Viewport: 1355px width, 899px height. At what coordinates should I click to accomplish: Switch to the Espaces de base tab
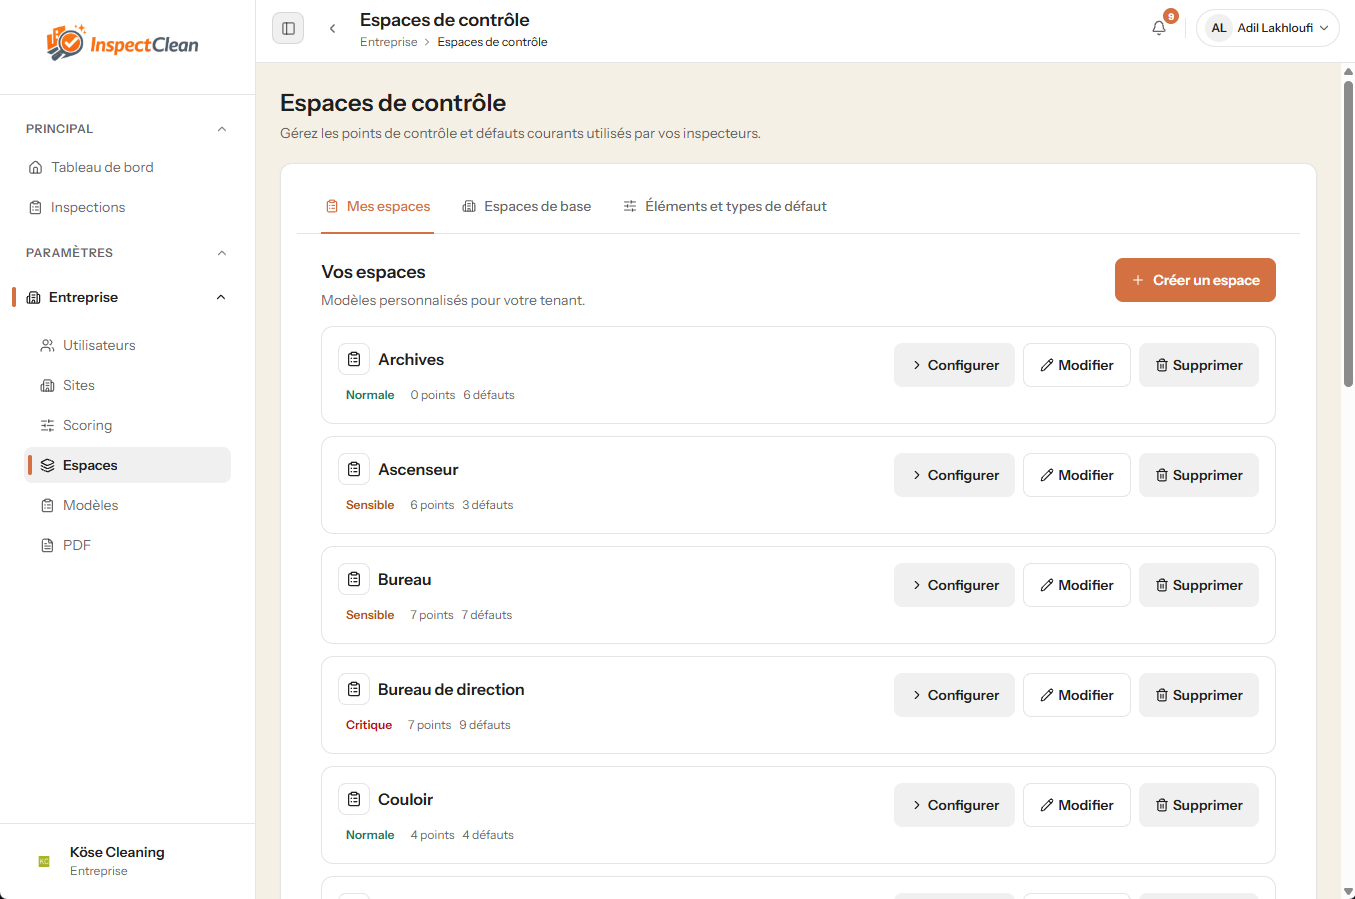point(527,206)
